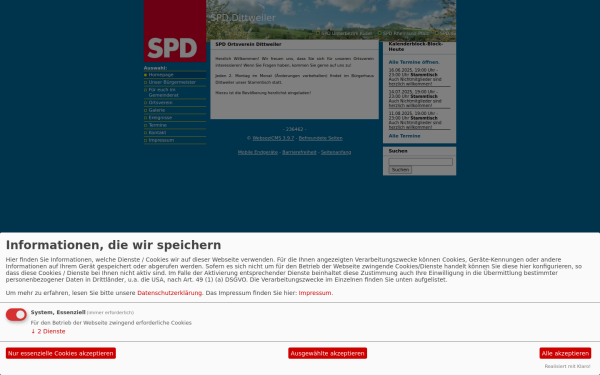Toggle the System, Essenziell cookie switch
This screenshot has width=600, height=375.
[x=16, y=315]
